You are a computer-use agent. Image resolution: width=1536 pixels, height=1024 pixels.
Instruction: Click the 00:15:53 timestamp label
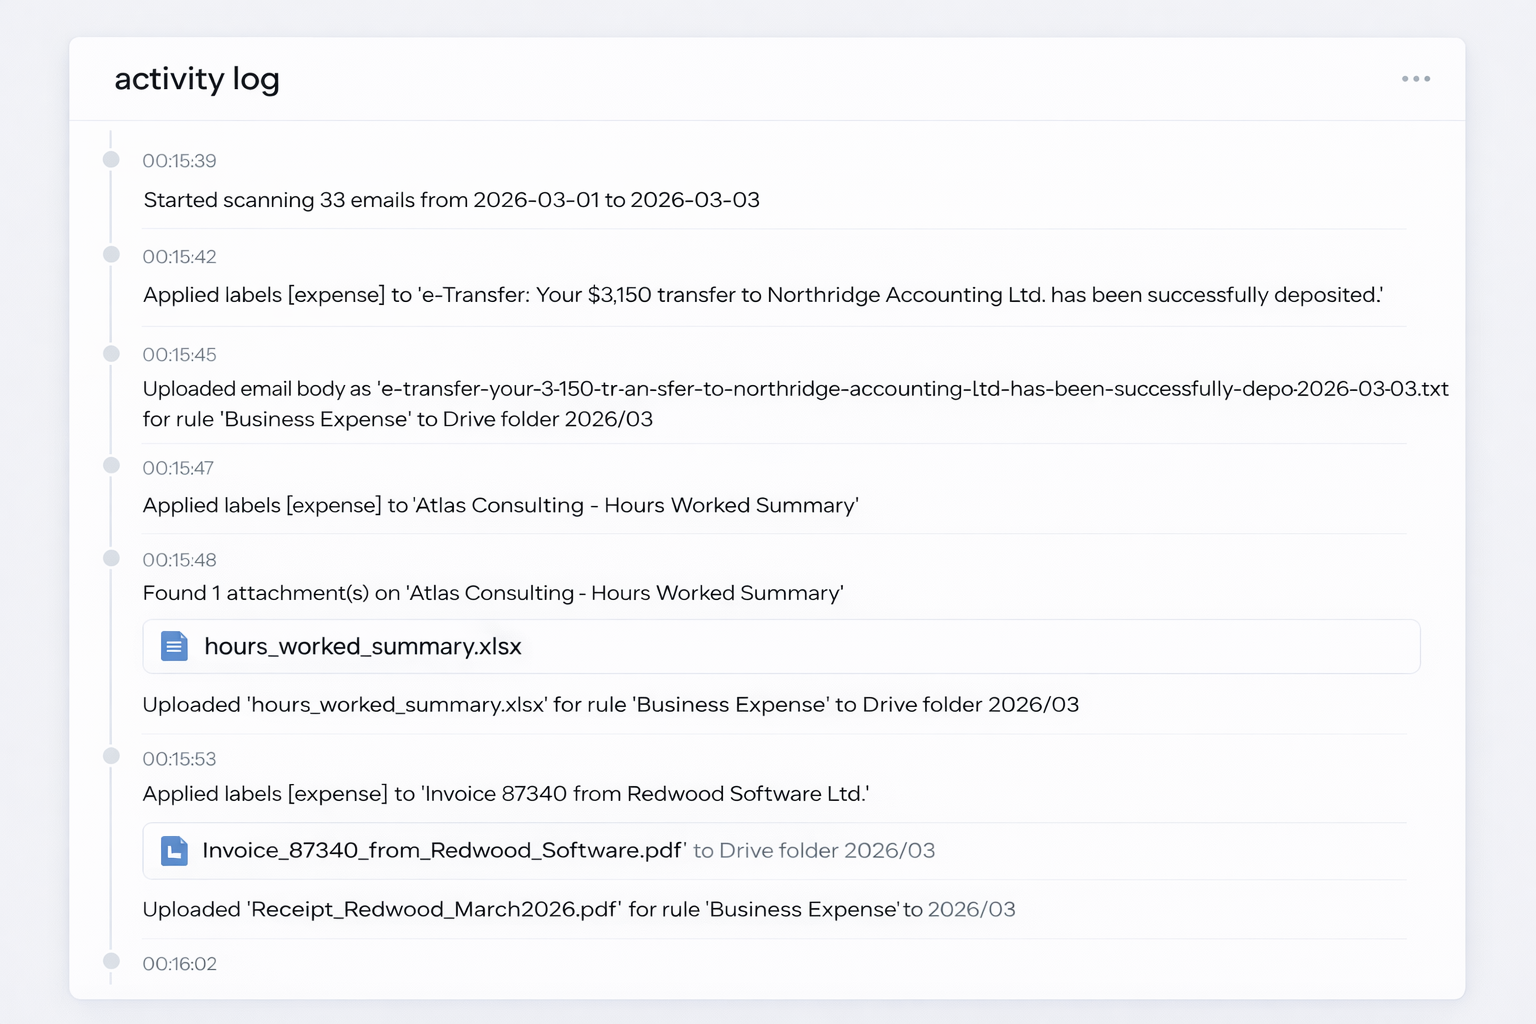click(x=179, y=759)
